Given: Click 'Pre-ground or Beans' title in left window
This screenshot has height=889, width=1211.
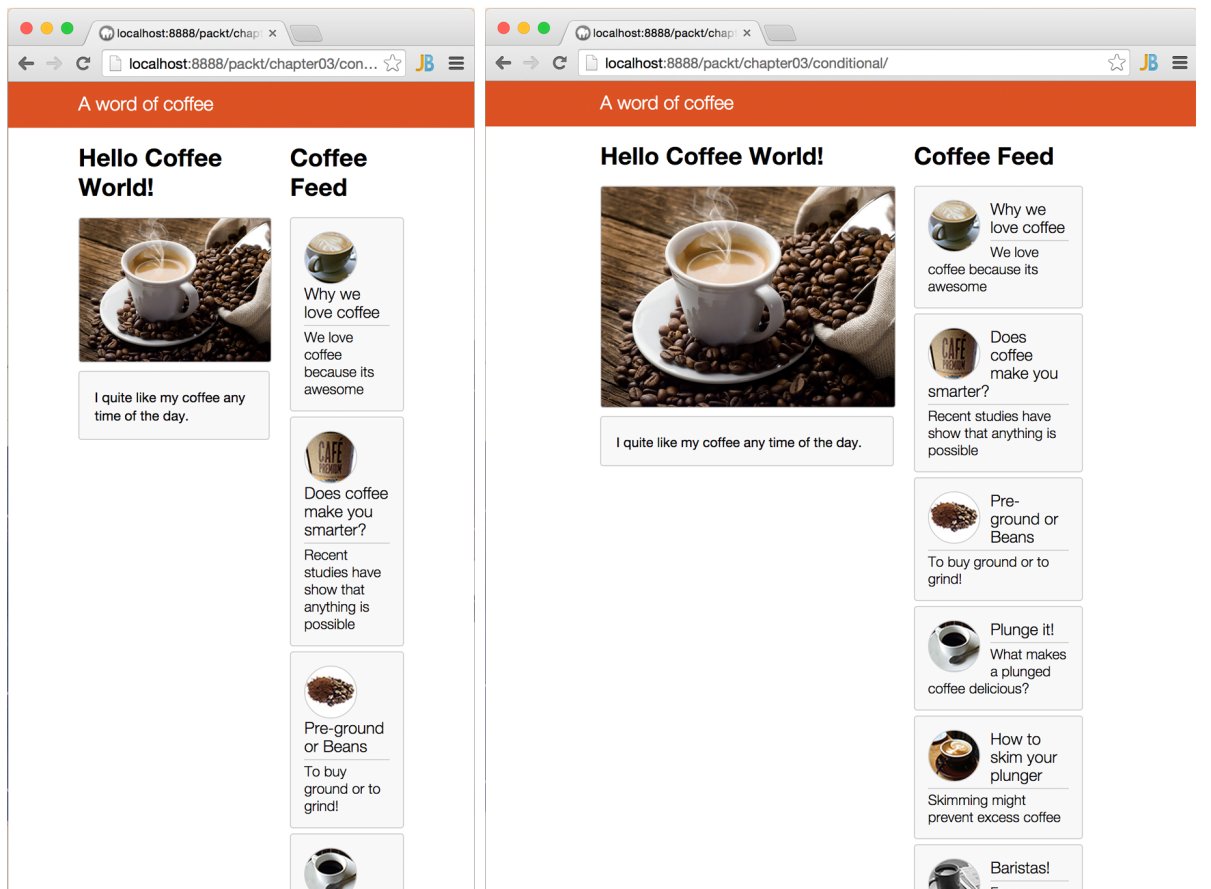Looking at the screenshot, I should pos(344,737).
